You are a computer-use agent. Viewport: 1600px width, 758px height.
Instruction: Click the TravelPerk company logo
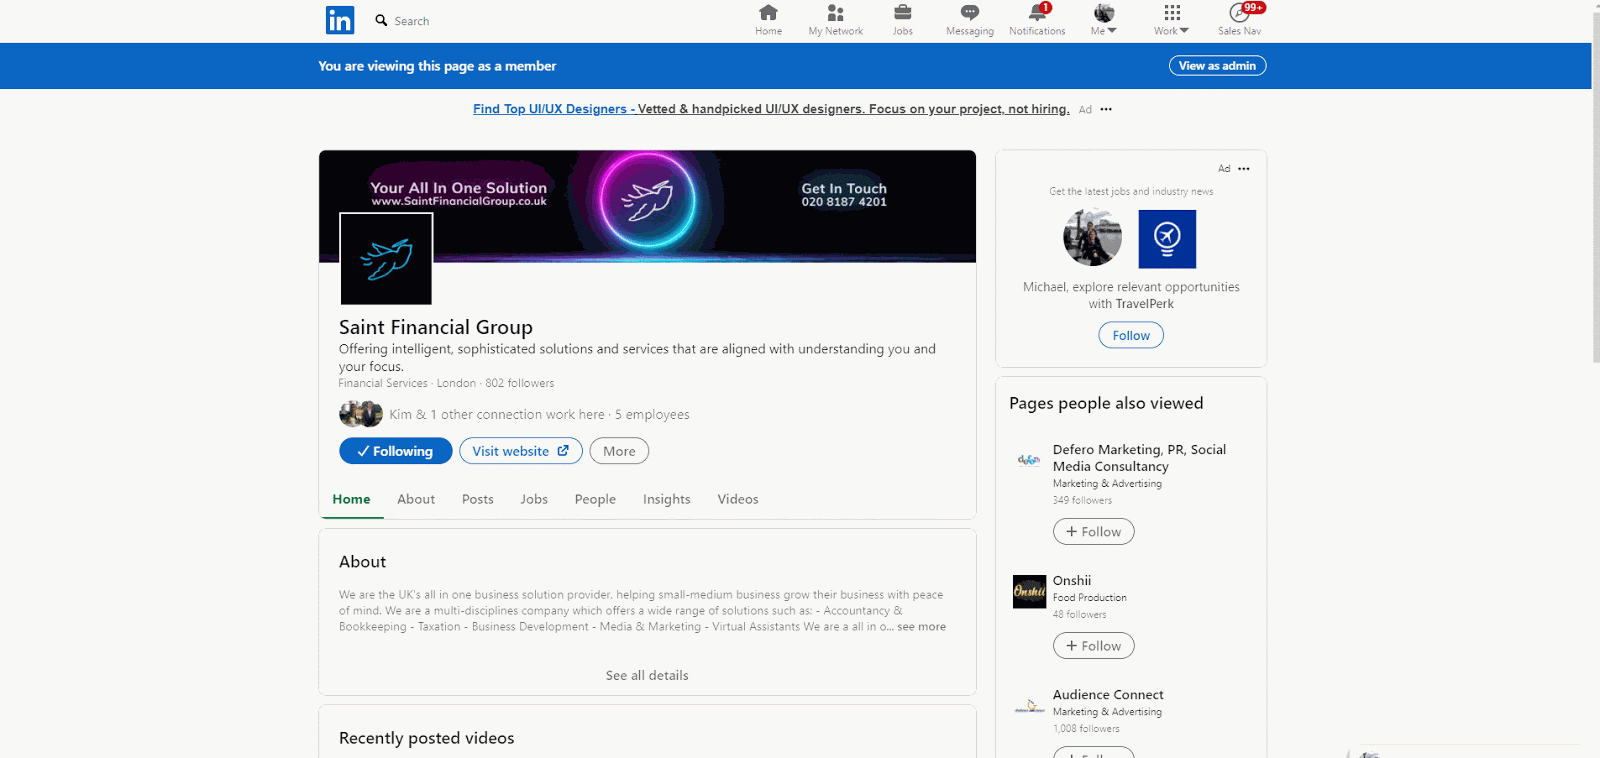pyautogui.click(x=1167, y=239)
